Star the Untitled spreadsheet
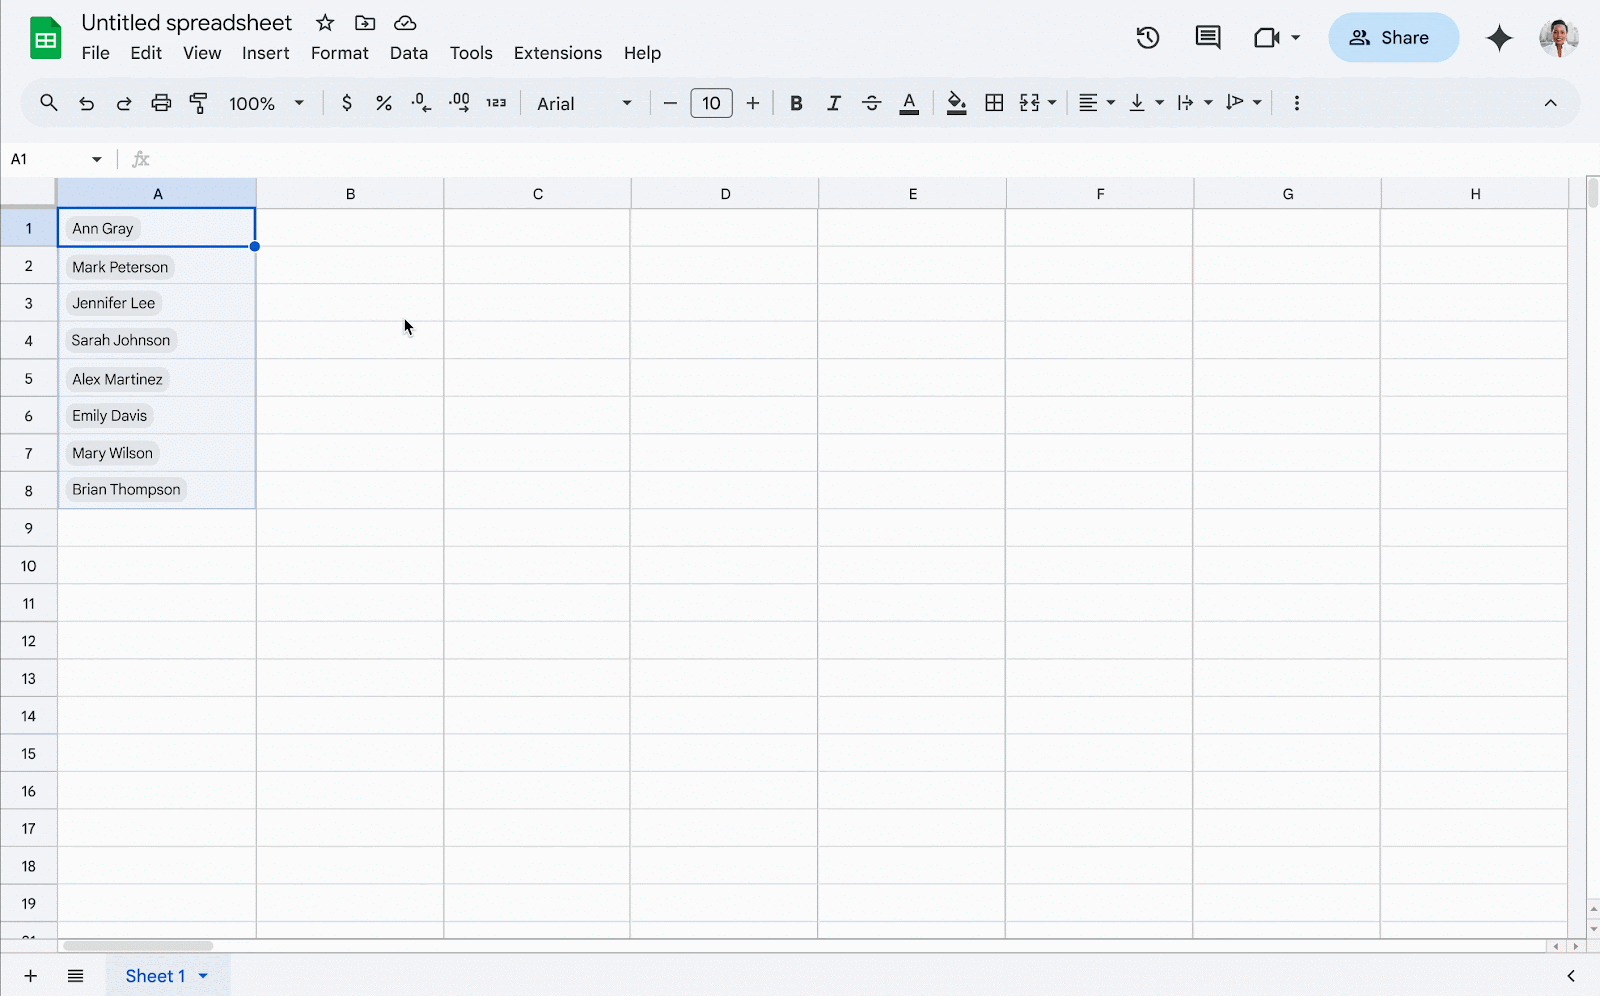 tap(325, 23)
